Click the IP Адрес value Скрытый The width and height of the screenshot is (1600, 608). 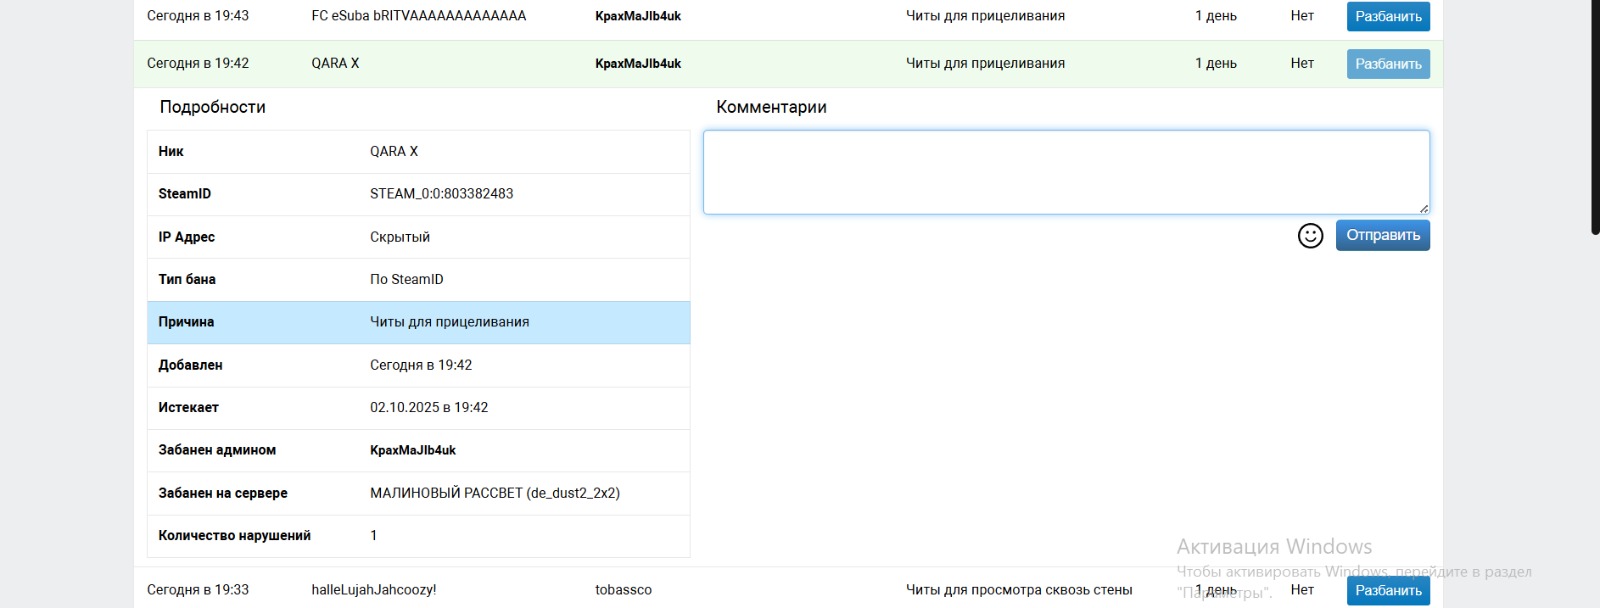[x=400, y=237]
